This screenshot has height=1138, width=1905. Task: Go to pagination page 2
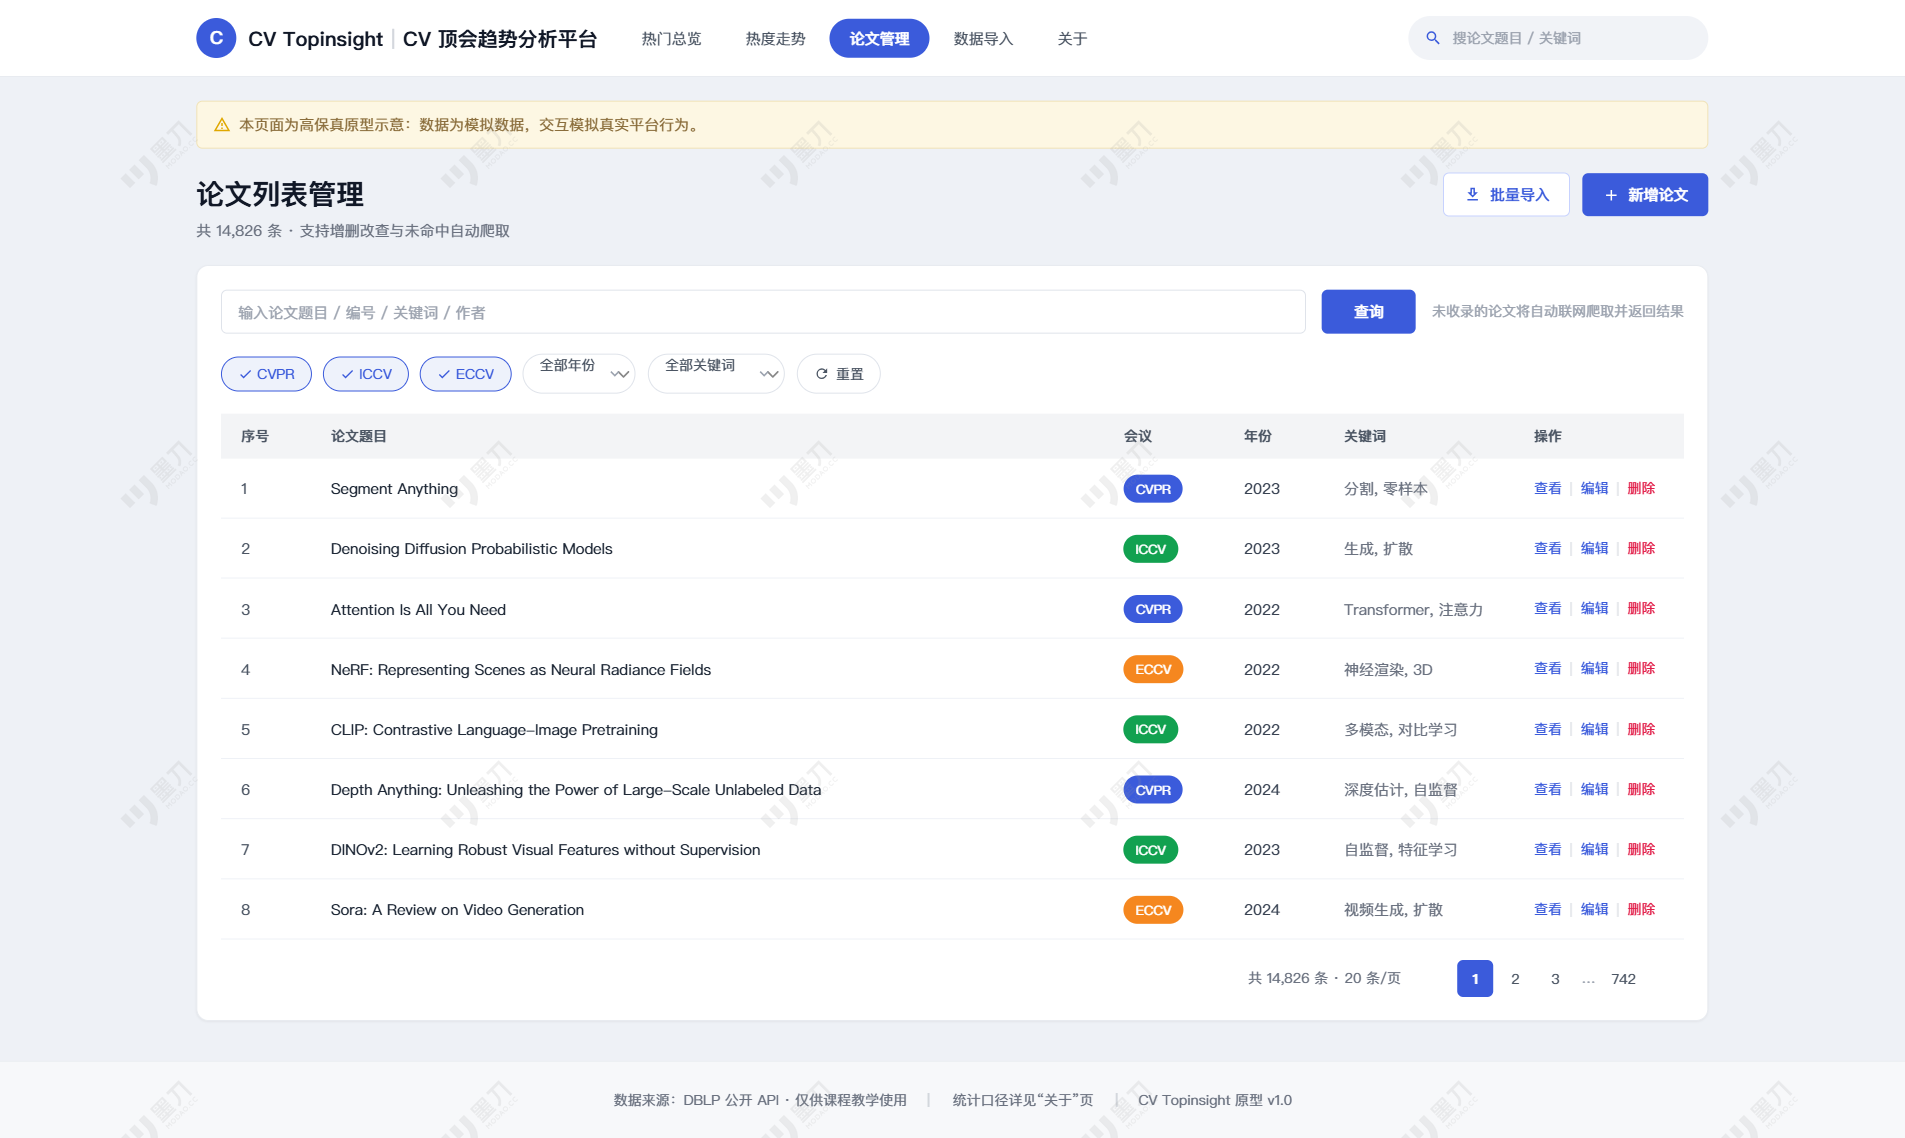coord(1515,979)
